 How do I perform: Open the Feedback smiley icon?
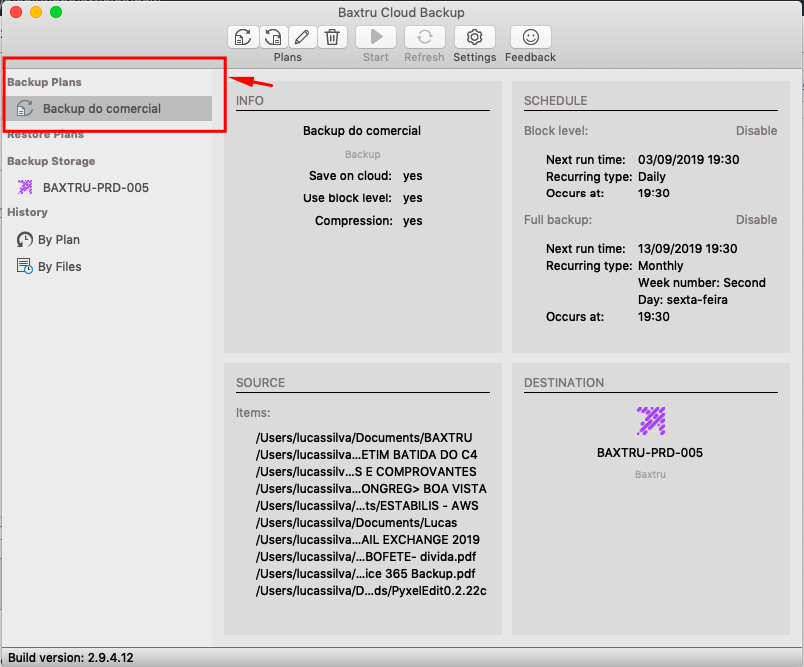(531, 37)
